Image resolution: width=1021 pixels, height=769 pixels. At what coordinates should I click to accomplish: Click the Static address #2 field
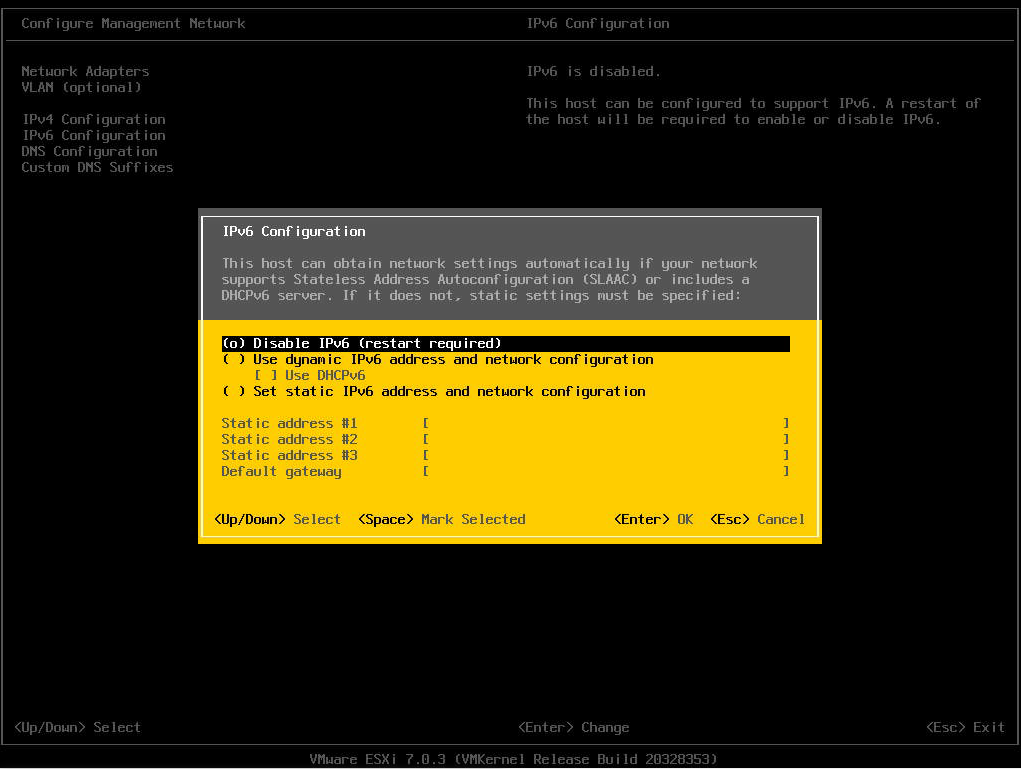click(606, 440)
